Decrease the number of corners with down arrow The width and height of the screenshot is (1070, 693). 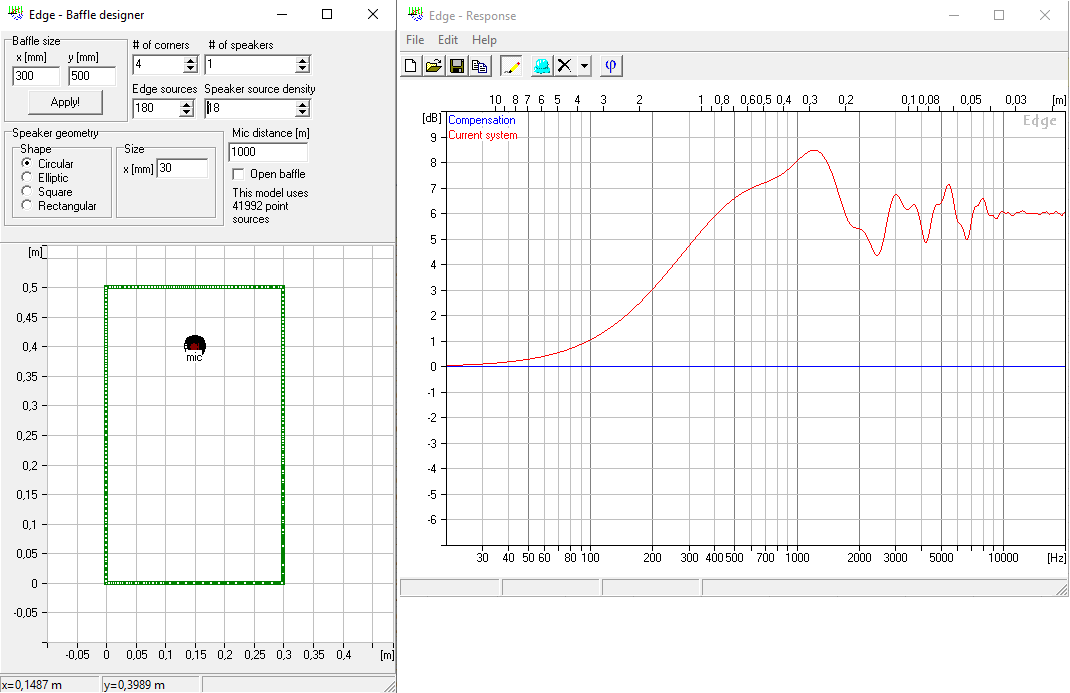tap(190, 69)
